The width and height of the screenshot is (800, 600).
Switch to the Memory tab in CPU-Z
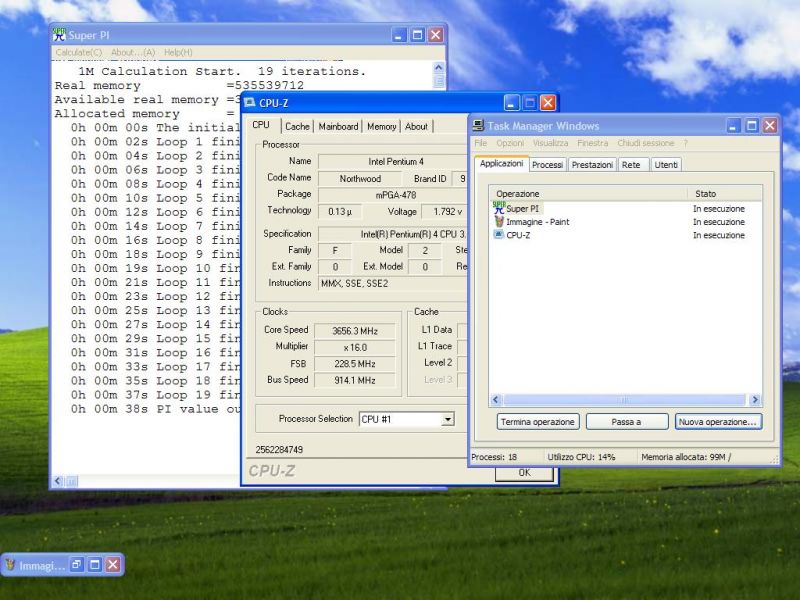tap(382, 126)
